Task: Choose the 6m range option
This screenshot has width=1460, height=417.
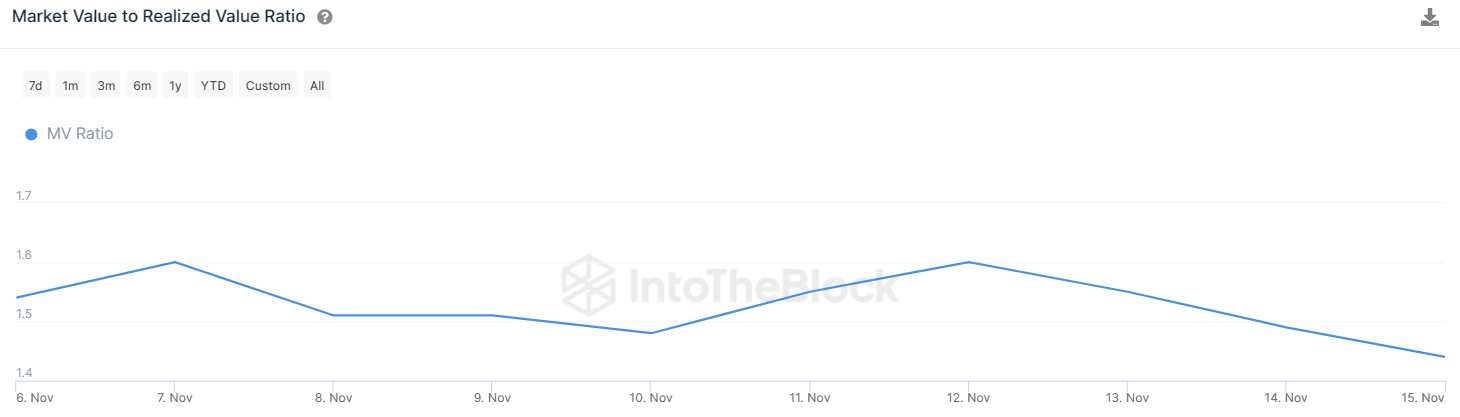Action: point(142,86)
